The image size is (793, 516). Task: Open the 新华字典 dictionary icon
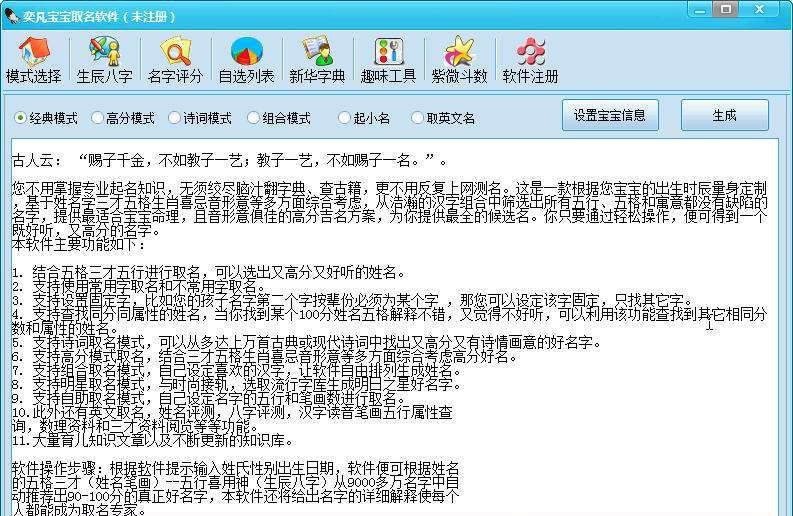coord(317,60)
